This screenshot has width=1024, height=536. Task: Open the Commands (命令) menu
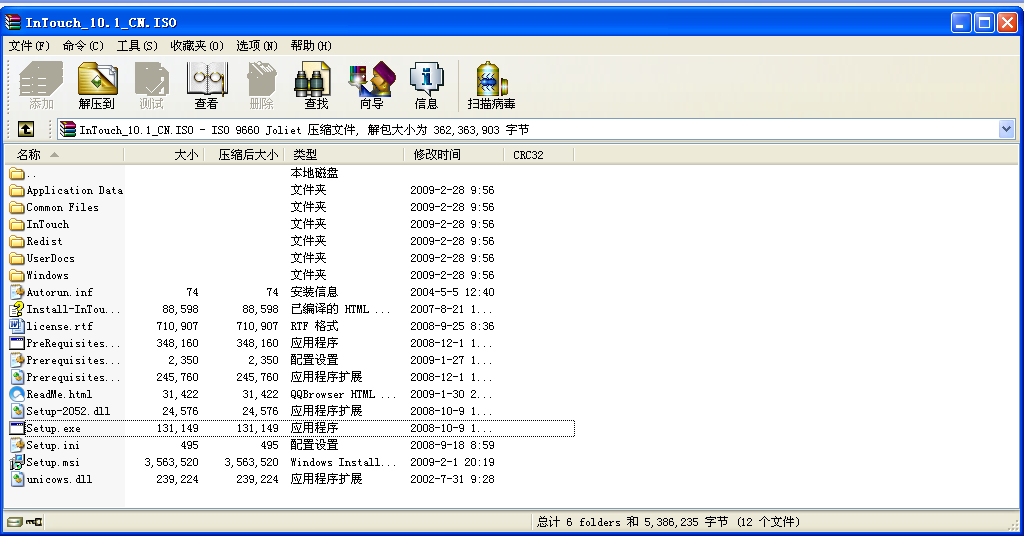tap(82, 45)
